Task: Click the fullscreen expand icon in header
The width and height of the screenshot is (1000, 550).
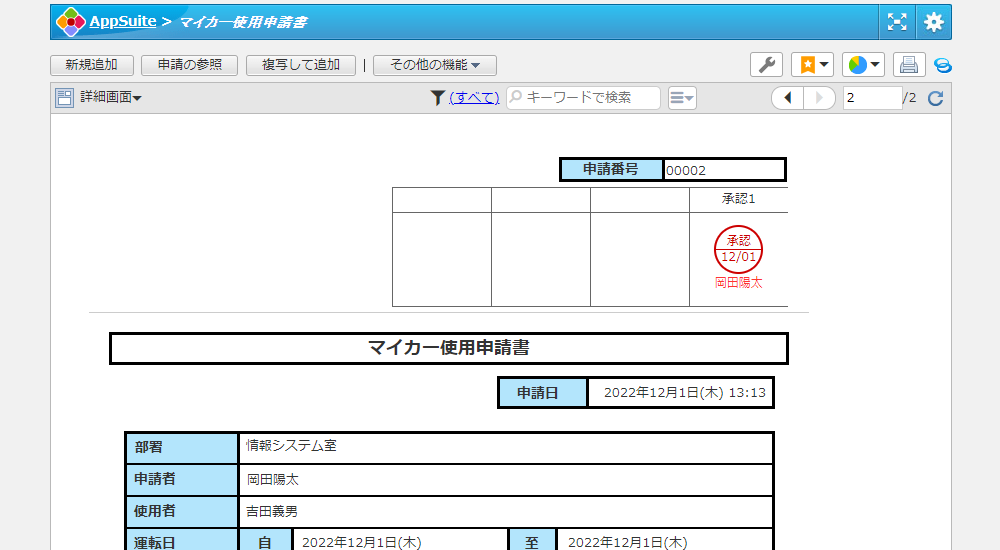Action: pyautogui.click(x=897, y=22)
